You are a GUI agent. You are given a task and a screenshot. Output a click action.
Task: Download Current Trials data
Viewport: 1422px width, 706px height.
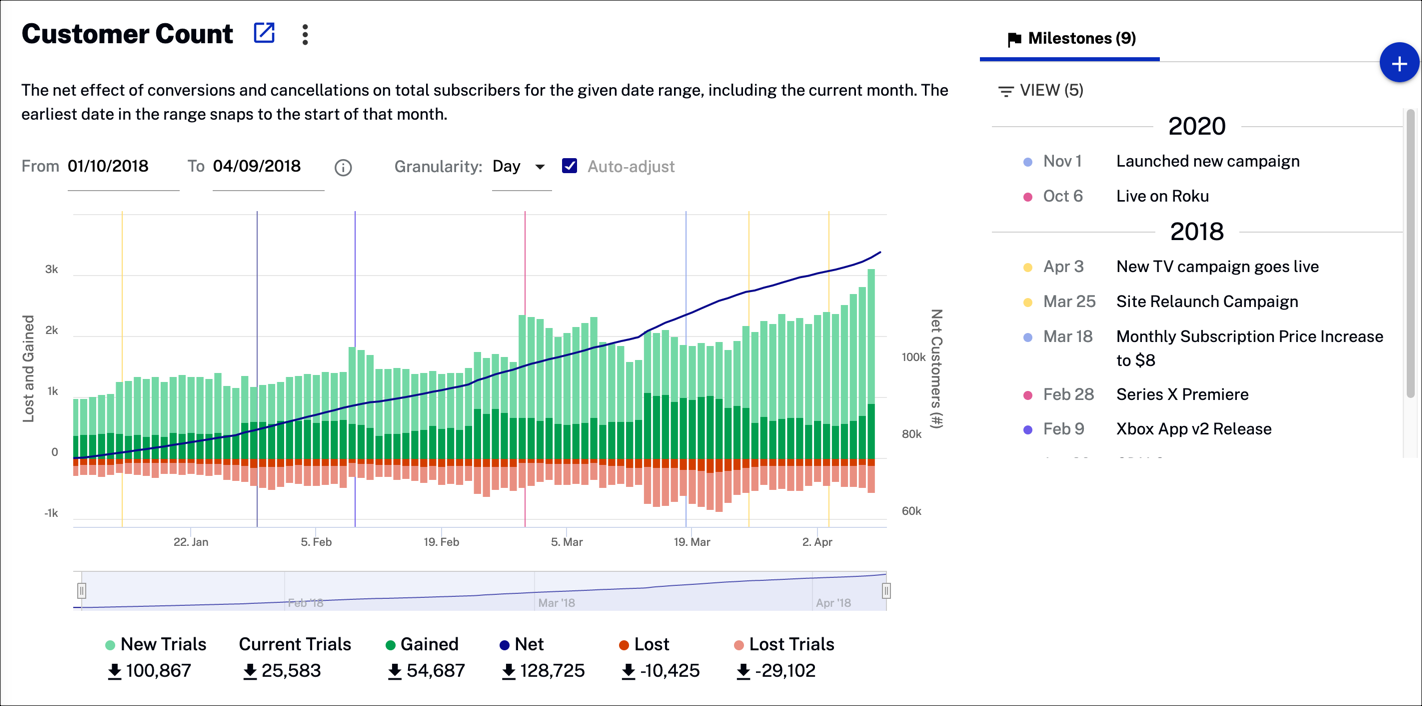[x=250, y=671]
